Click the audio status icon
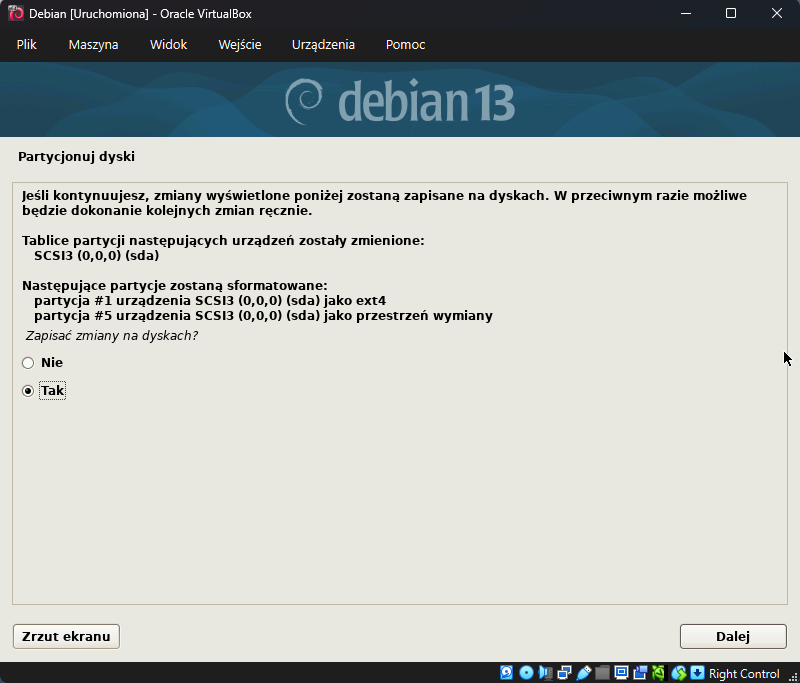Image resolution: width=800 pixels, height=683 pixels. click(x=545, y=673)
